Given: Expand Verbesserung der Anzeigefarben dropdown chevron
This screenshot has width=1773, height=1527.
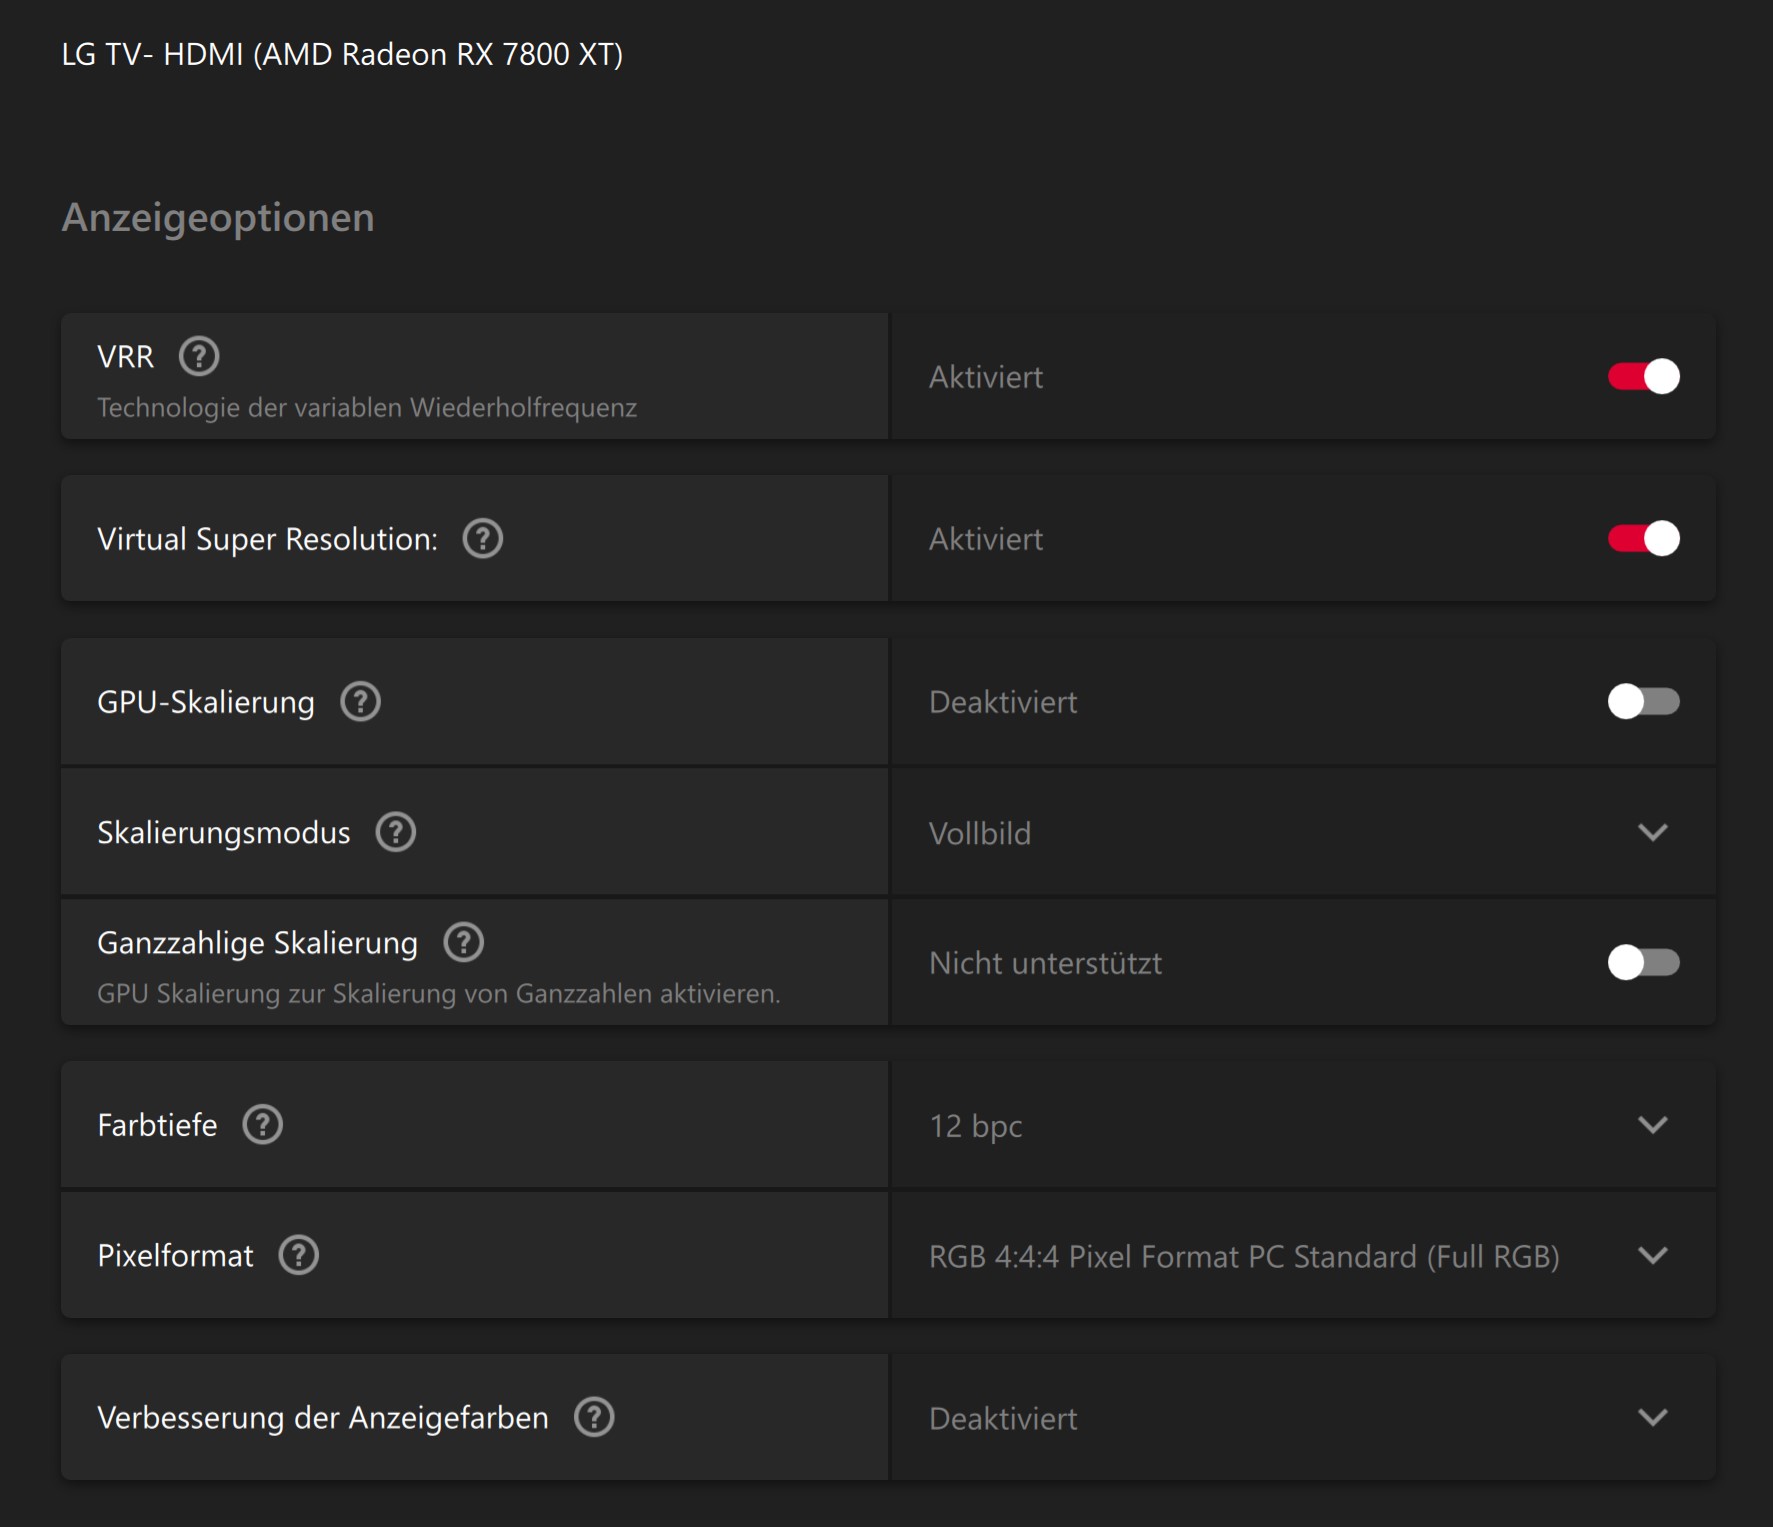Looking at the screenshot, I should pos(1653,1417).
